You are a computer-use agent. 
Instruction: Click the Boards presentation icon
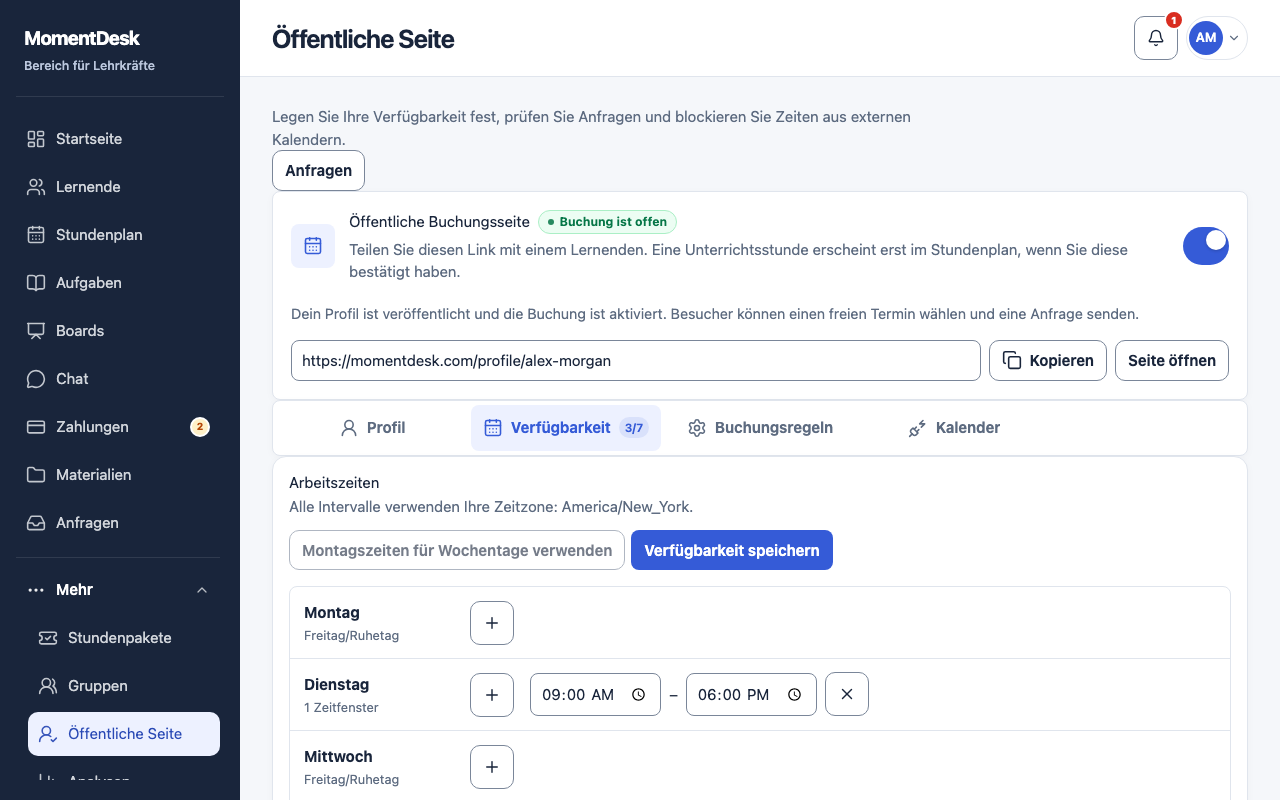[36, 331]
